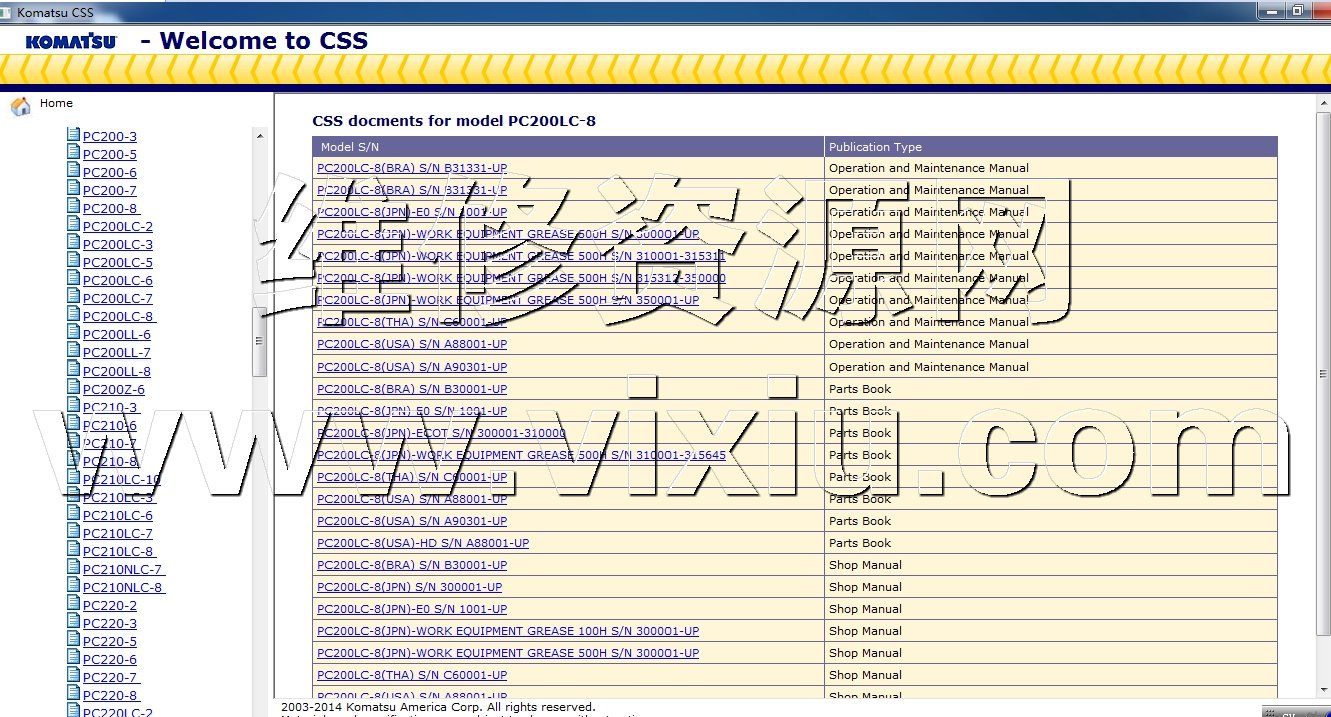Click the document icon next to PC200Z-6
This screenshot has height=717, width=1331.
(72, 388)
